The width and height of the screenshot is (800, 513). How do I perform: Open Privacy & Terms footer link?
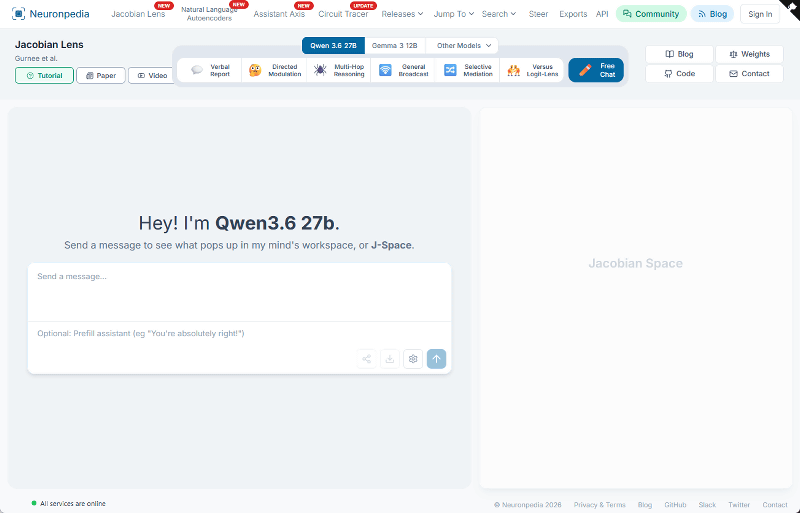pos(599,504)
